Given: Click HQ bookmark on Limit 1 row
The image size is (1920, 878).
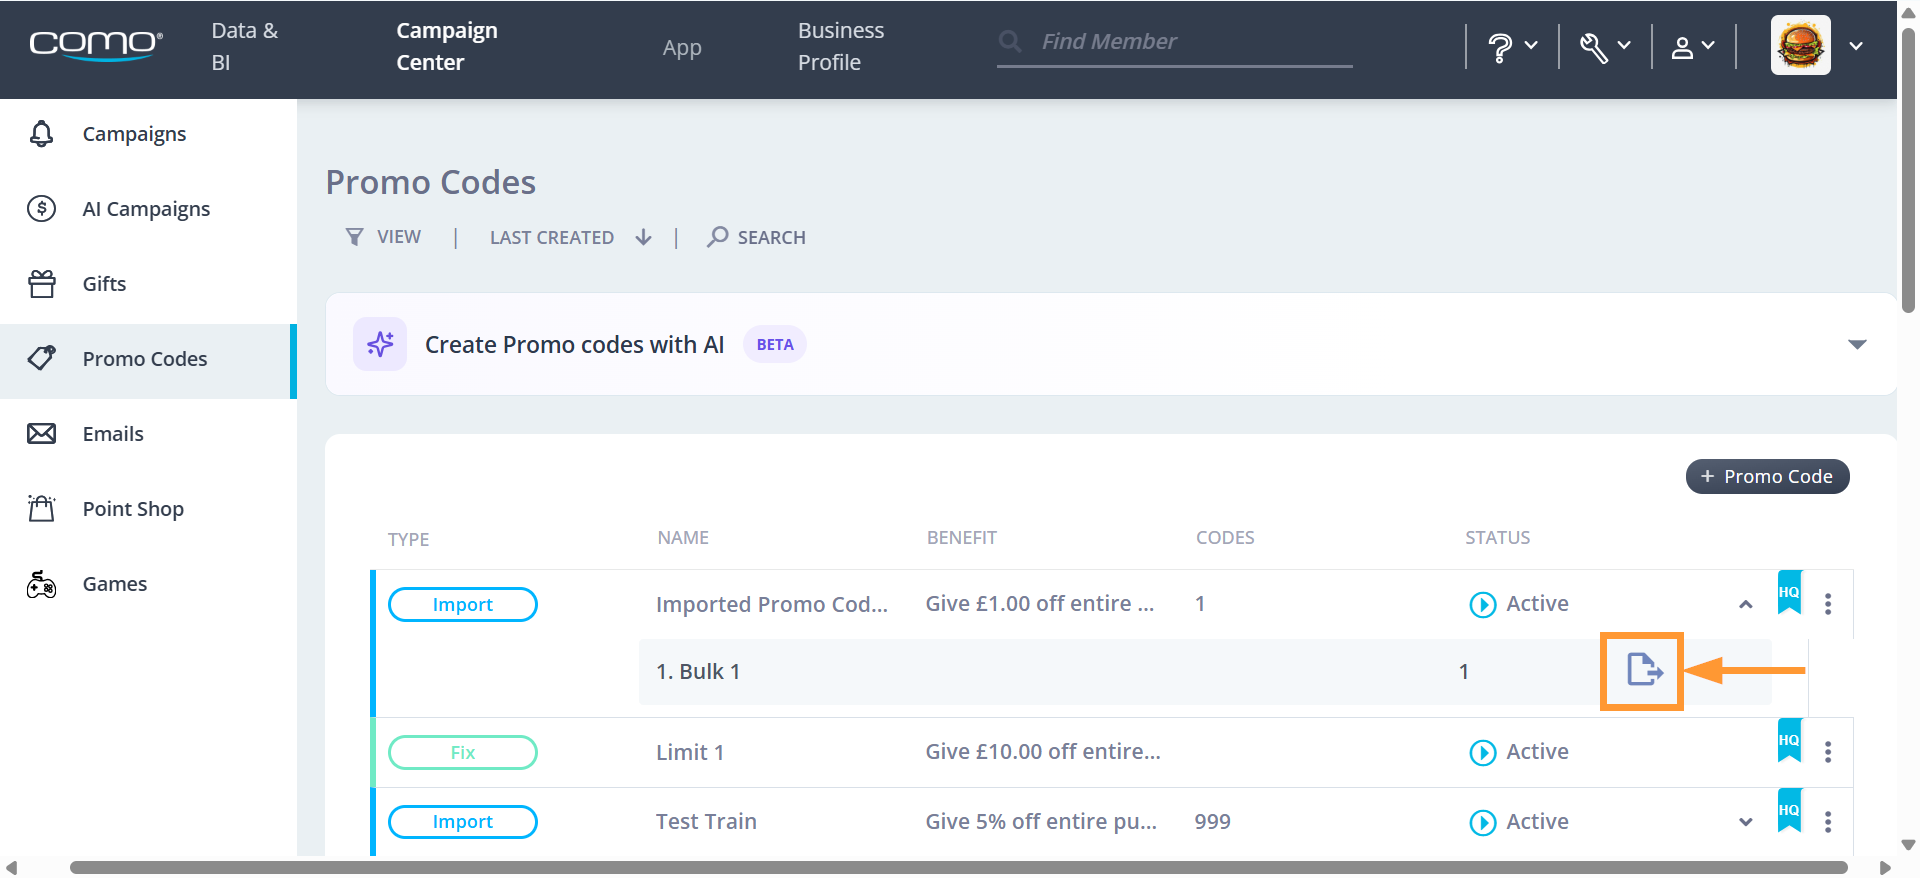Looking at the screenshot, I should pyautogui.click(x=1789, y=741).
